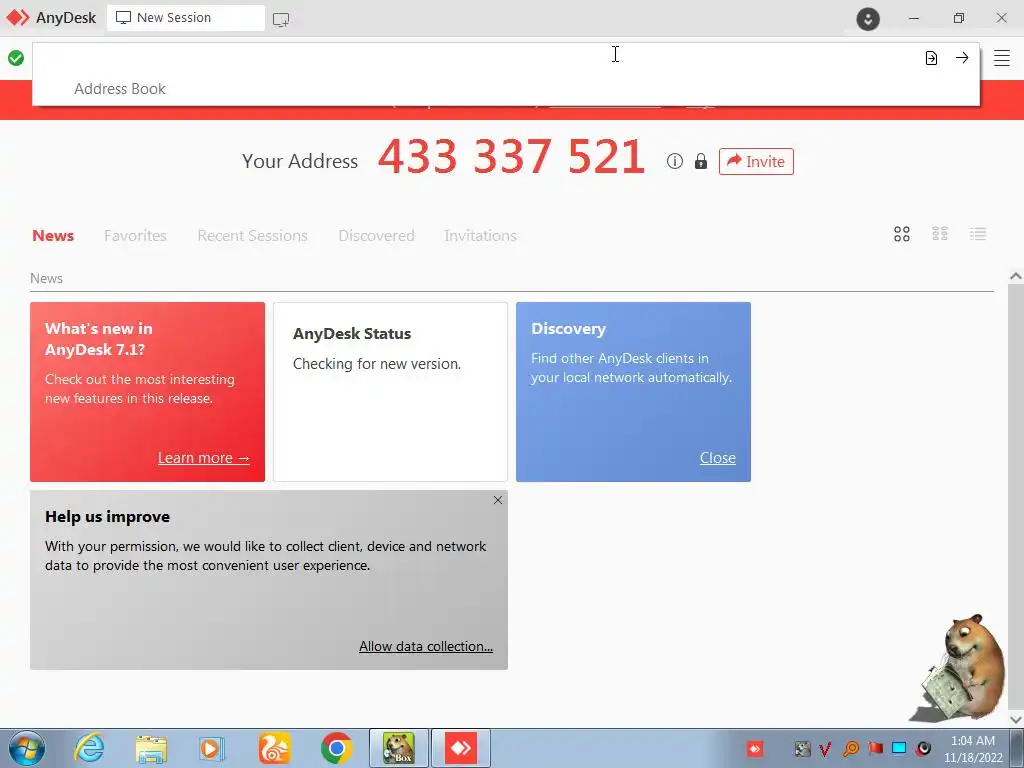1024x768 pixels.
Task: Click AnyDesk tray icon
Action: pos(755,749)
